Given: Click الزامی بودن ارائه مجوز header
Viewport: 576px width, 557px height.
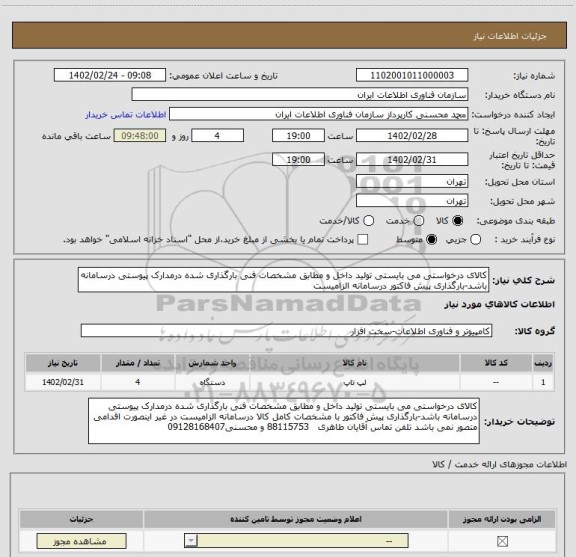Looking at the screenshot, I should [x=502, y=519].
